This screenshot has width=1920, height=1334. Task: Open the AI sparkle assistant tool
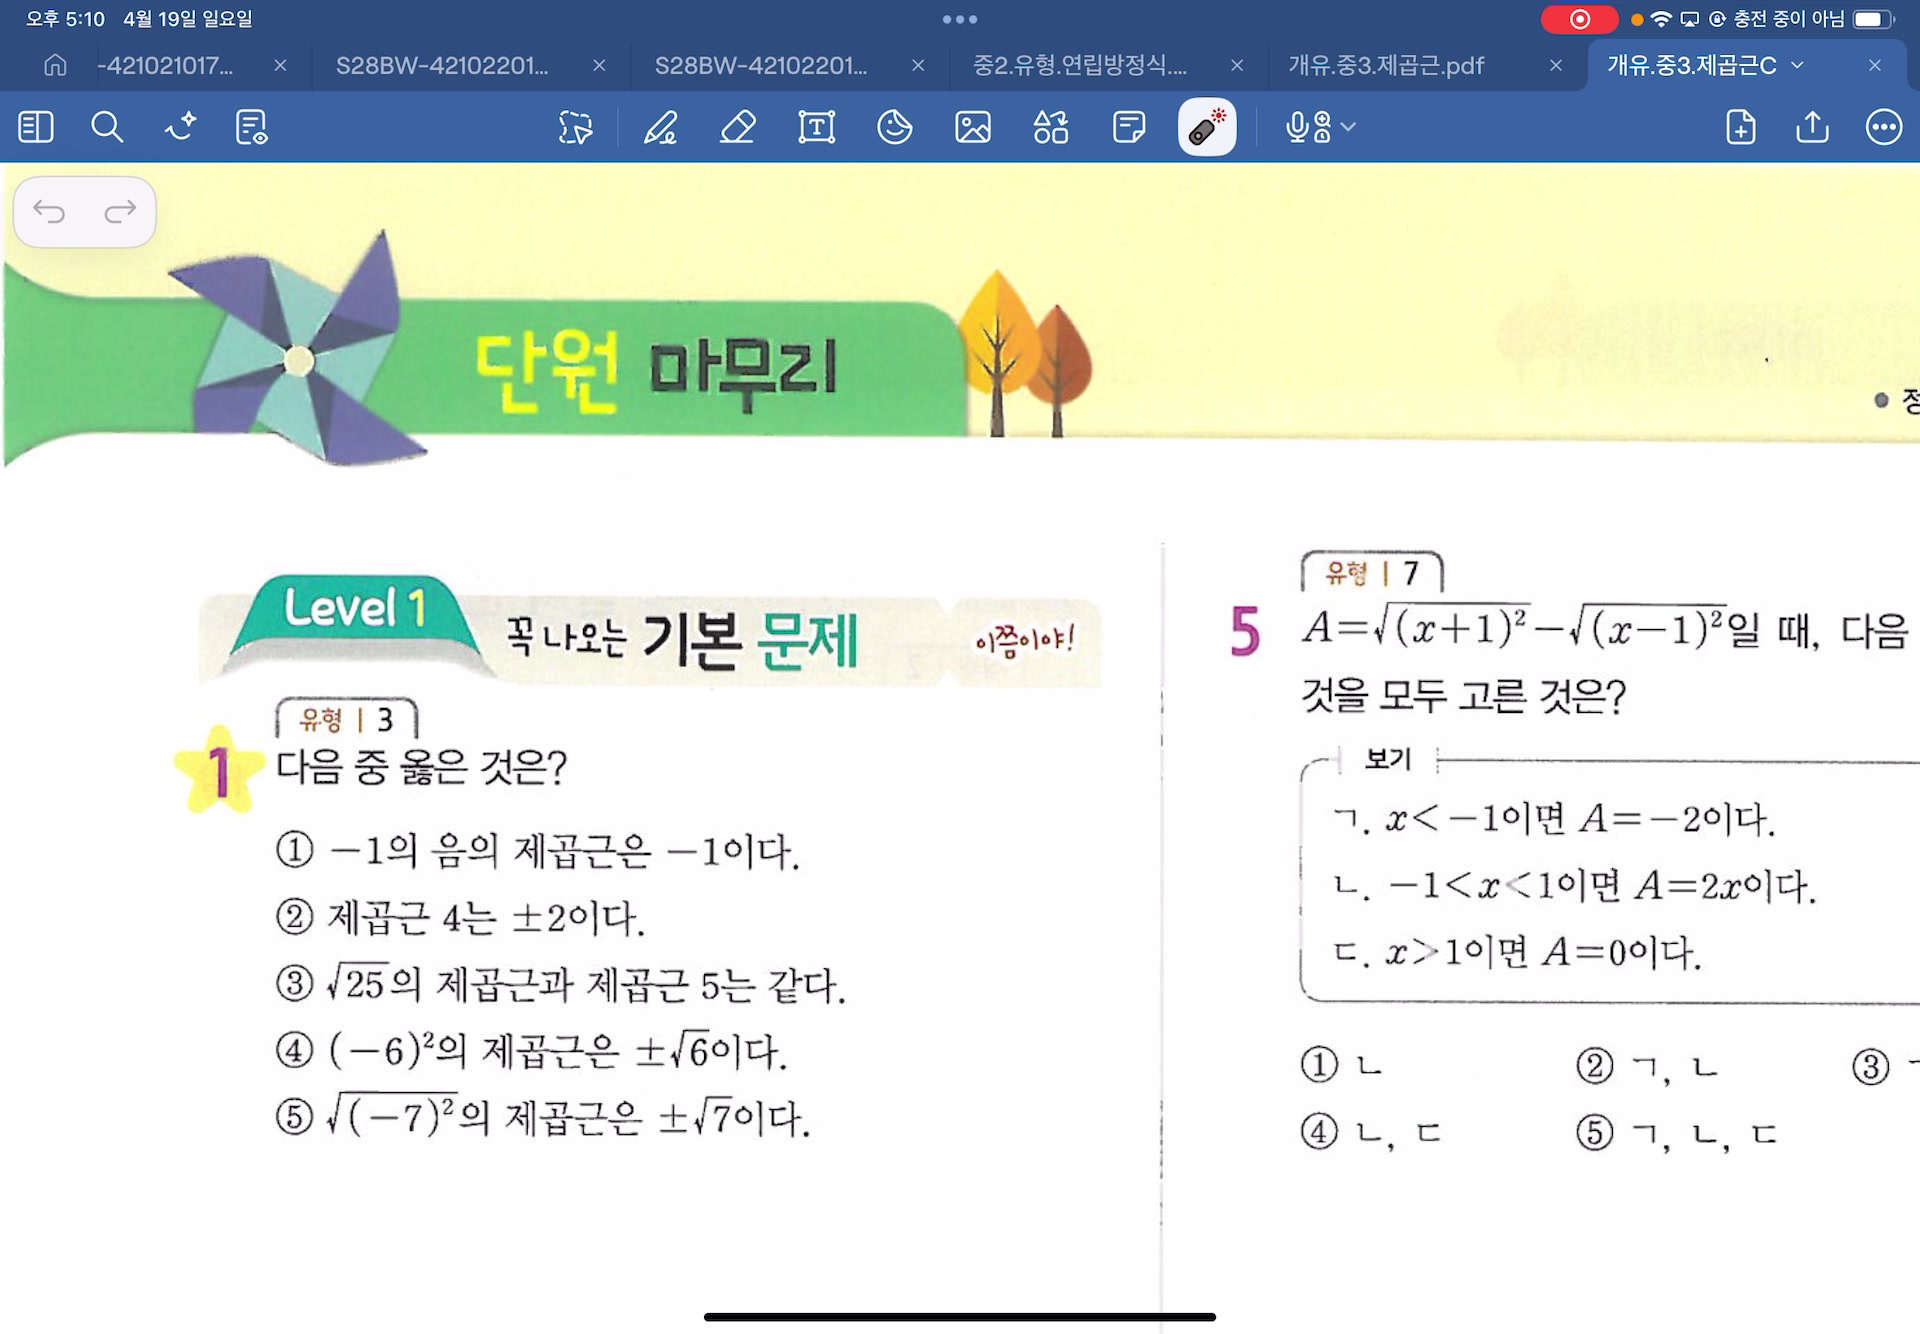tap(180, 127)
